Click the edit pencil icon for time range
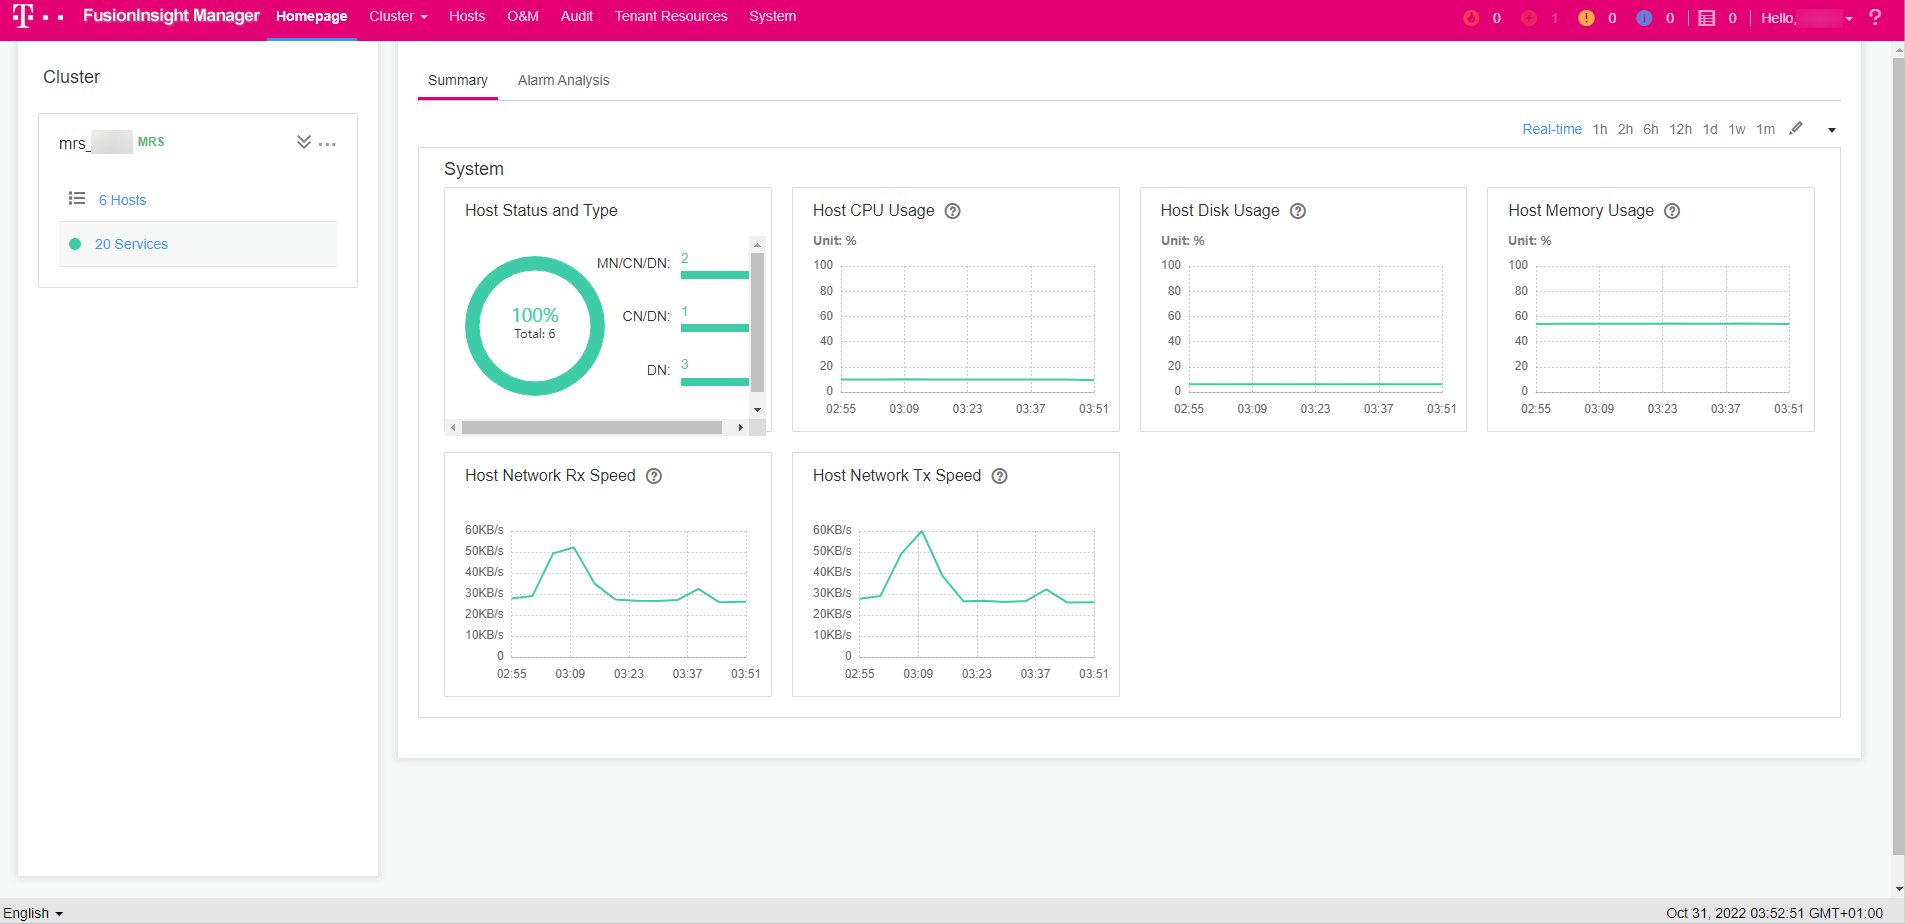 1796,128
